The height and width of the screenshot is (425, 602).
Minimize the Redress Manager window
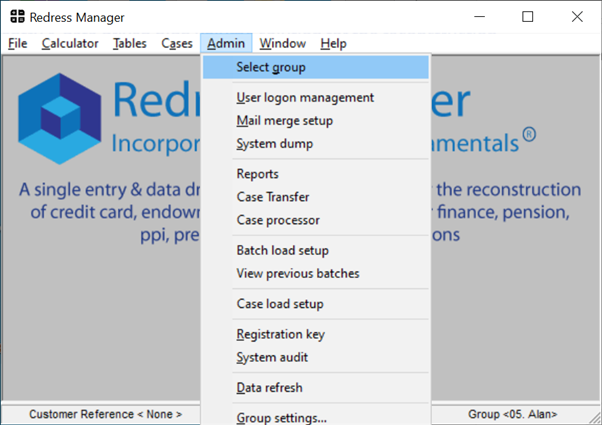(479, 17)
